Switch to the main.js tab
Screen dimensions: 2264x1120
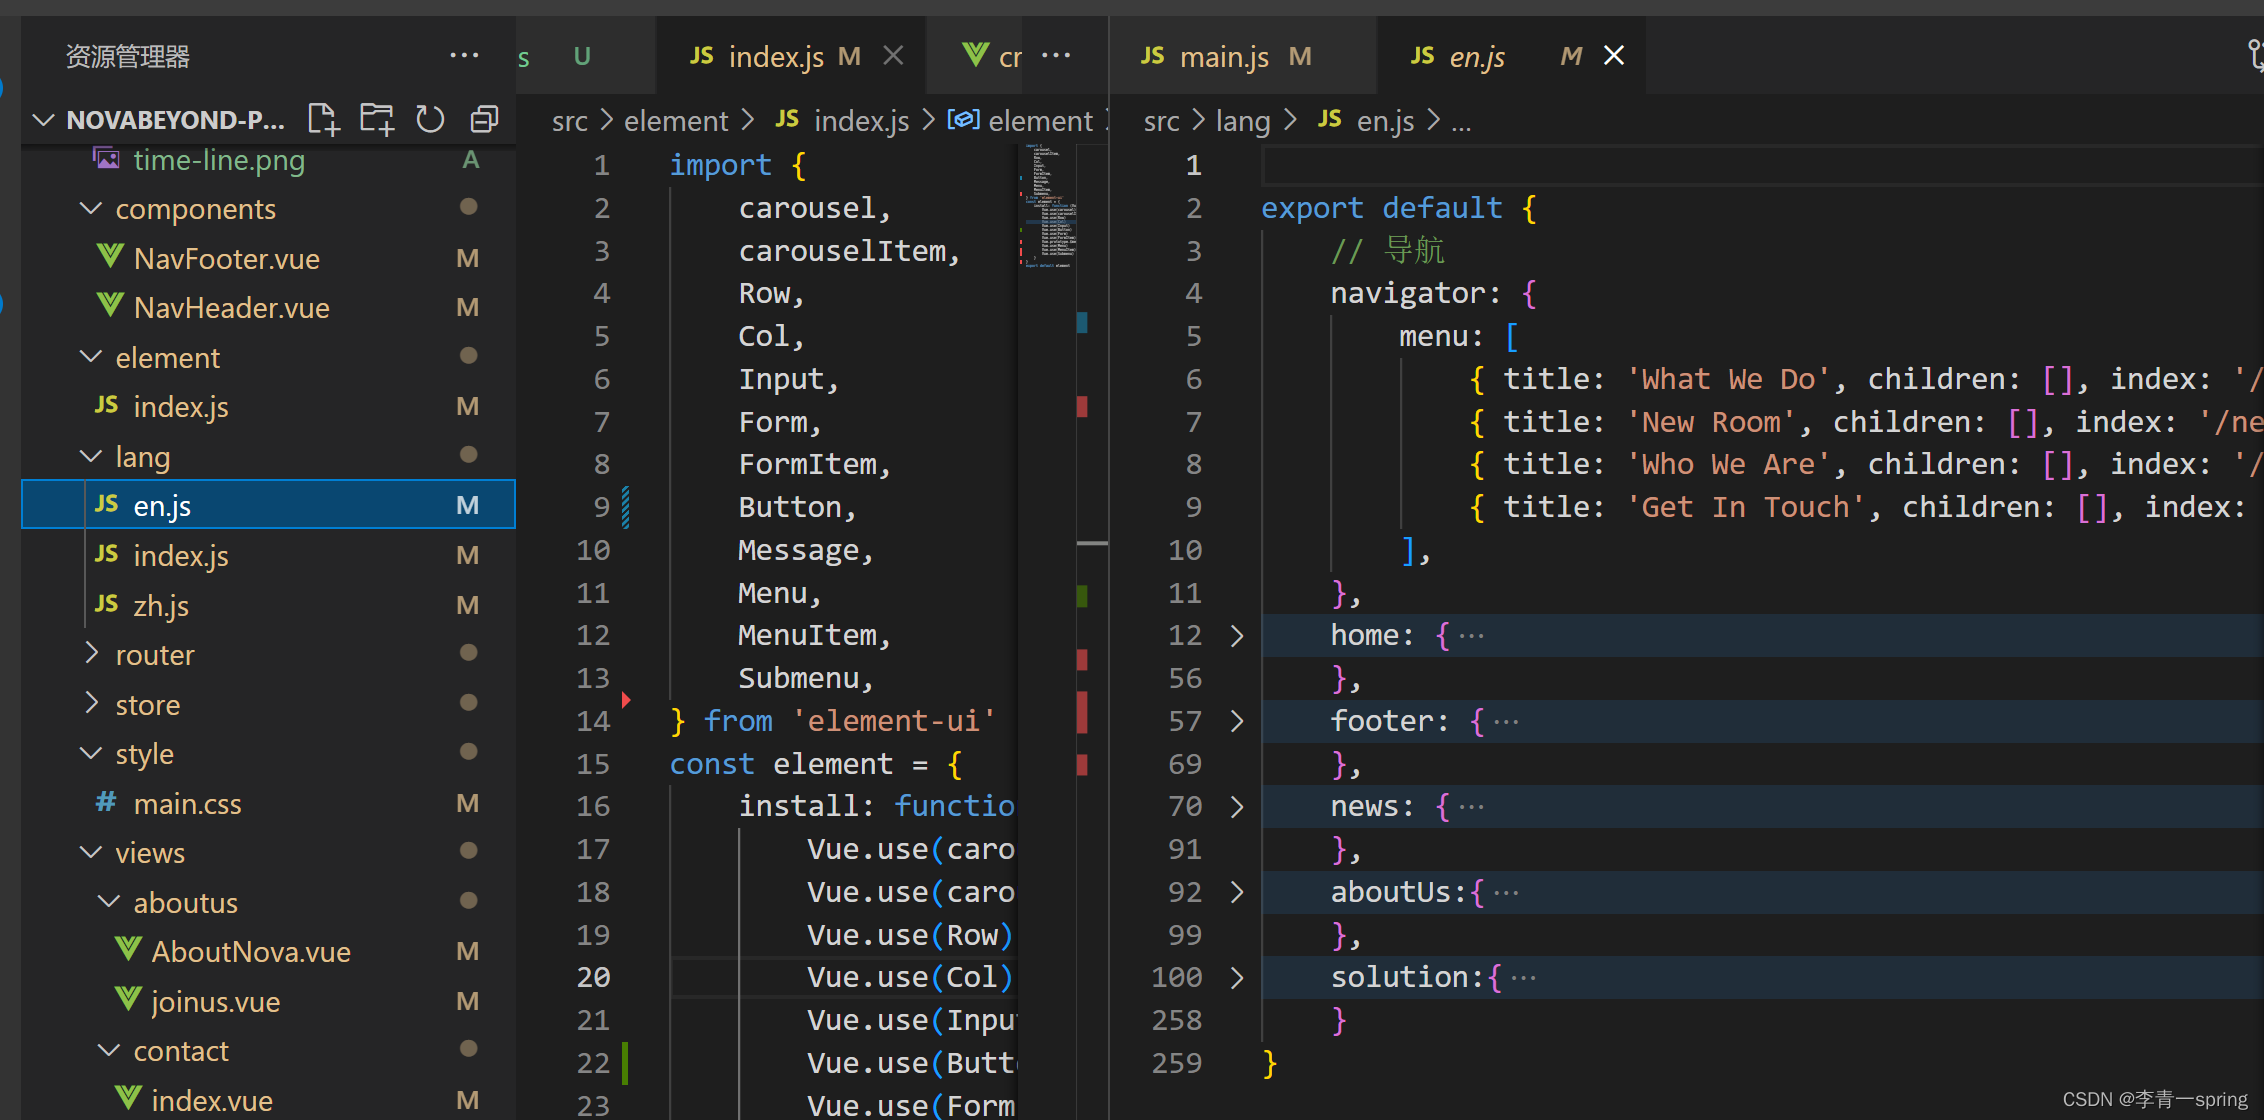click(1223, 57)
